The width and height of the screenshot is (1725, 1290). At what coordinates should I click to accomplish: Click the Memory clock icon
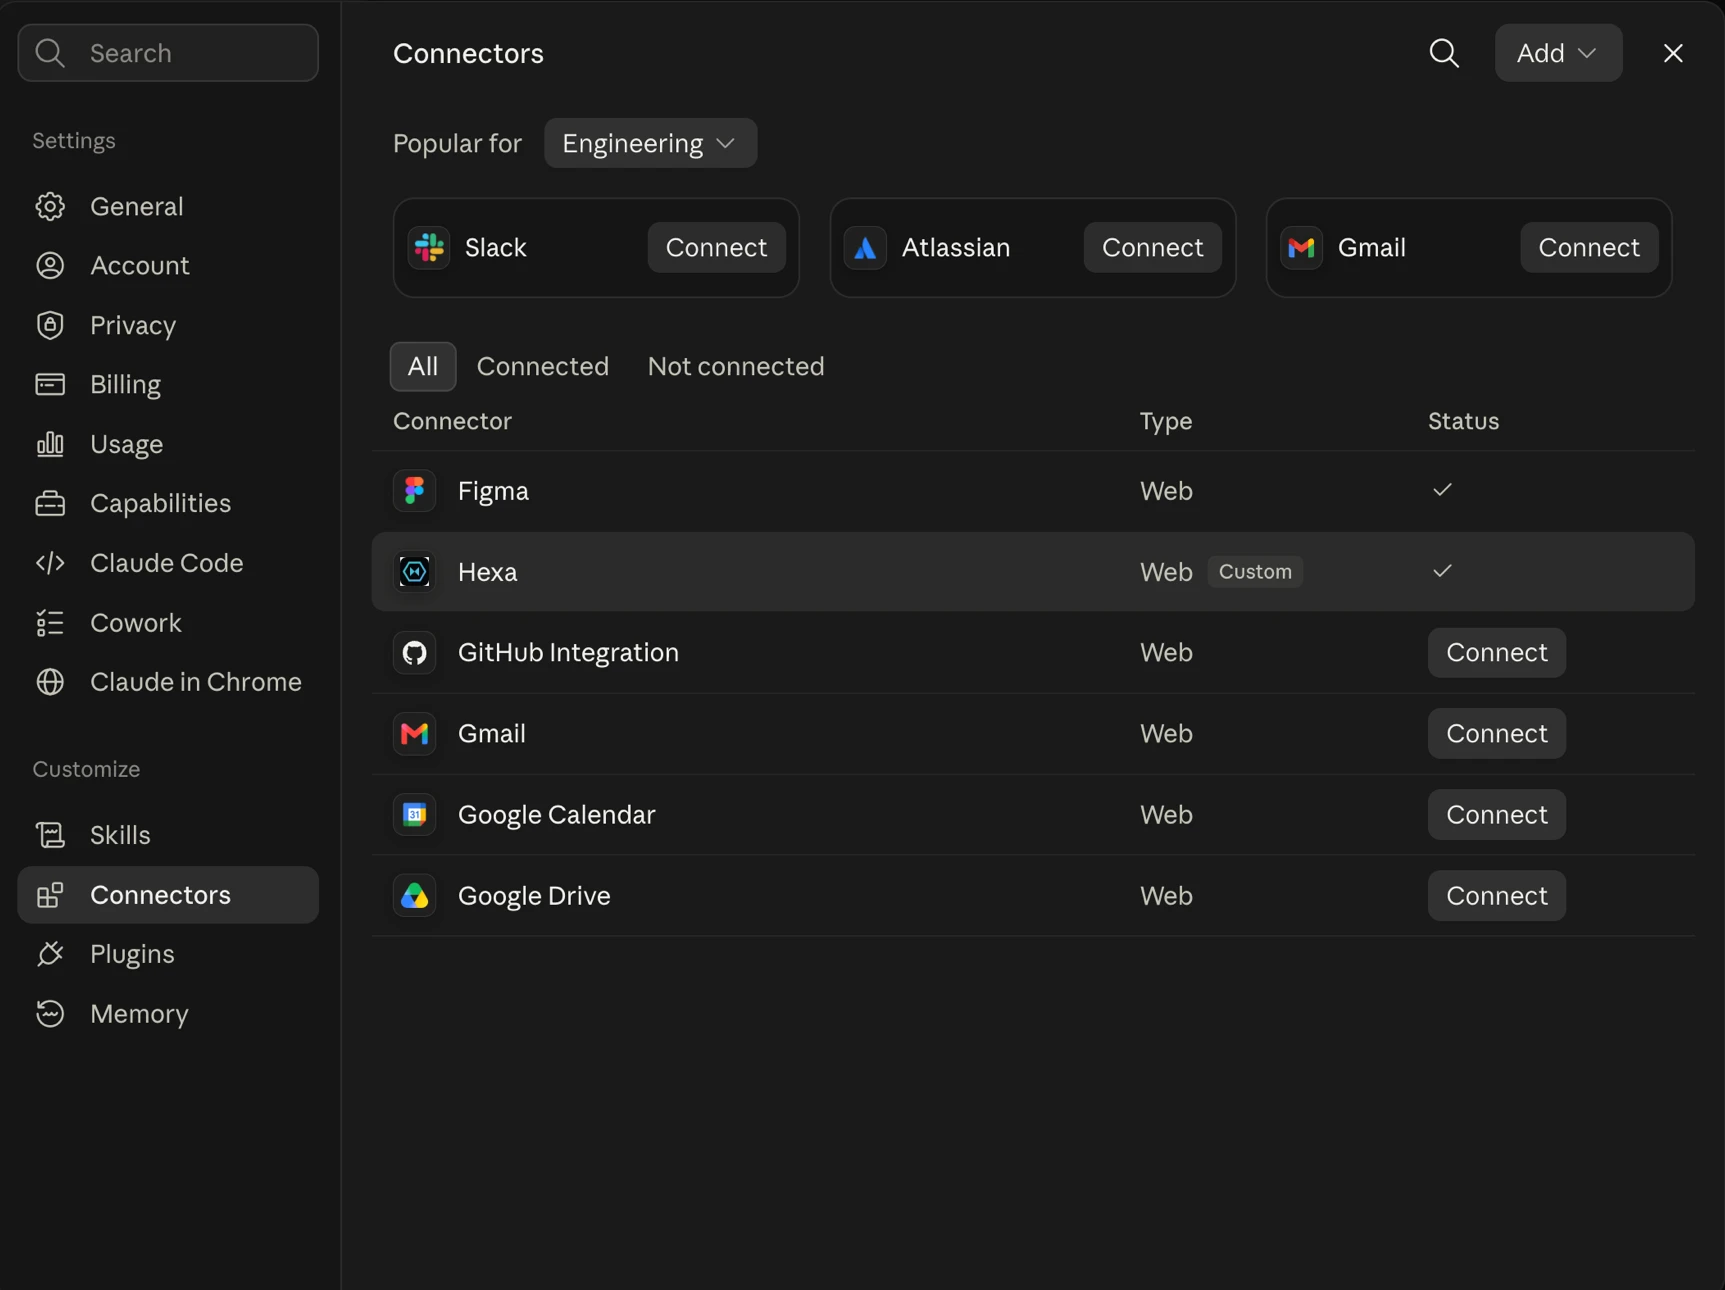[50, 1014]
